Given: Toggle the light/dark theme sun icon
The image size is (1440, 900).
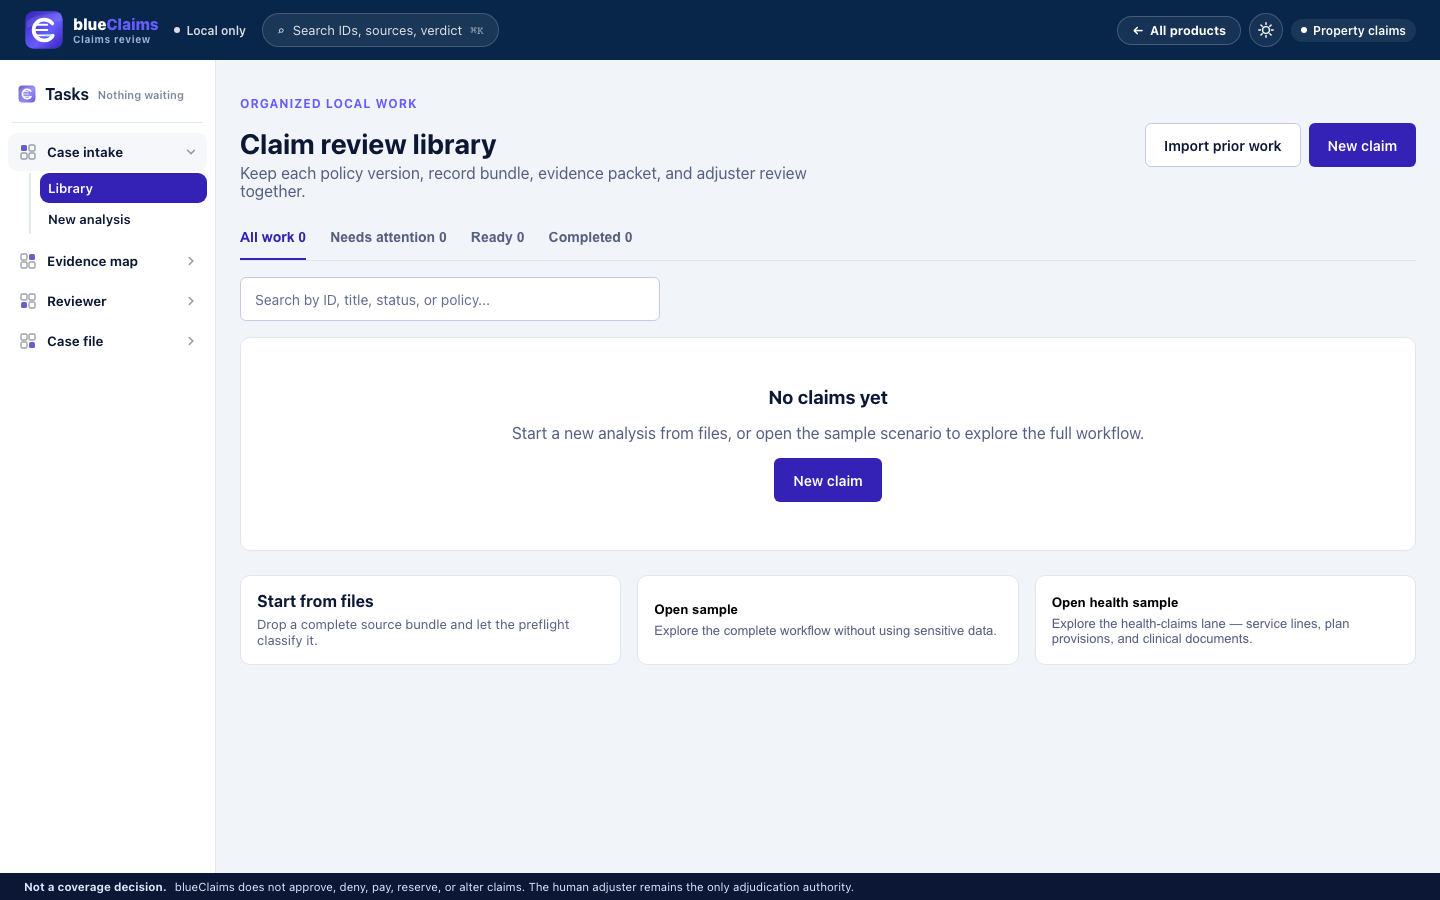Looking at the screenshot, I should point(1266,30).
